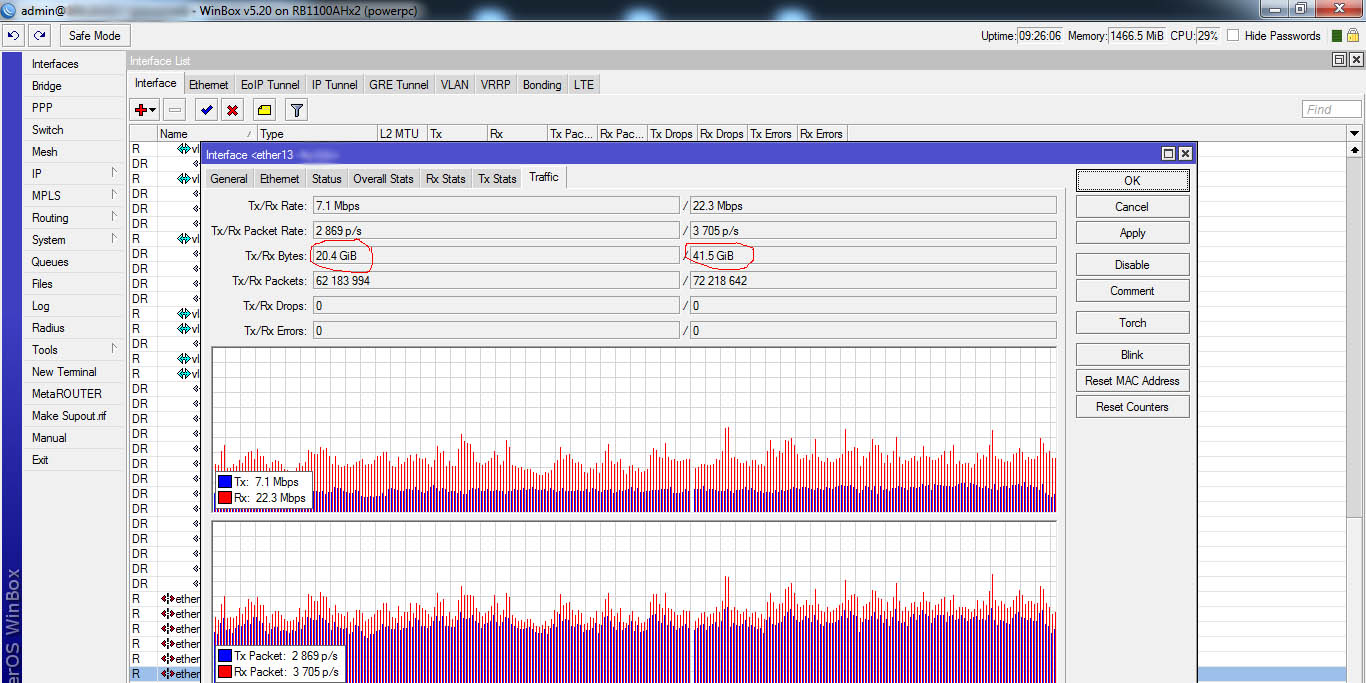Open New Terminal from the sidebar
Screen dimensions: 1366x683
click(64, 372)
